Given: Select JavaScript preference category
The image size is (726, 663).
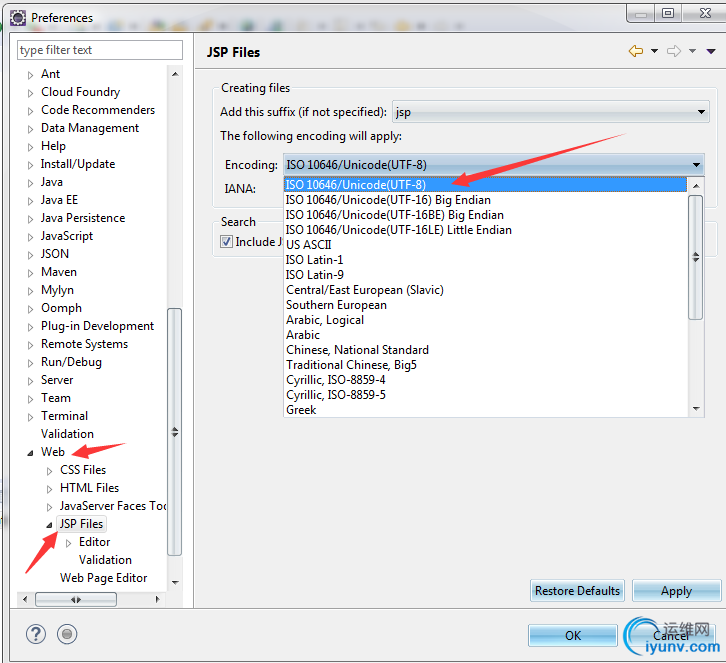Looking at the screenshot, I should tap(67, 236).
